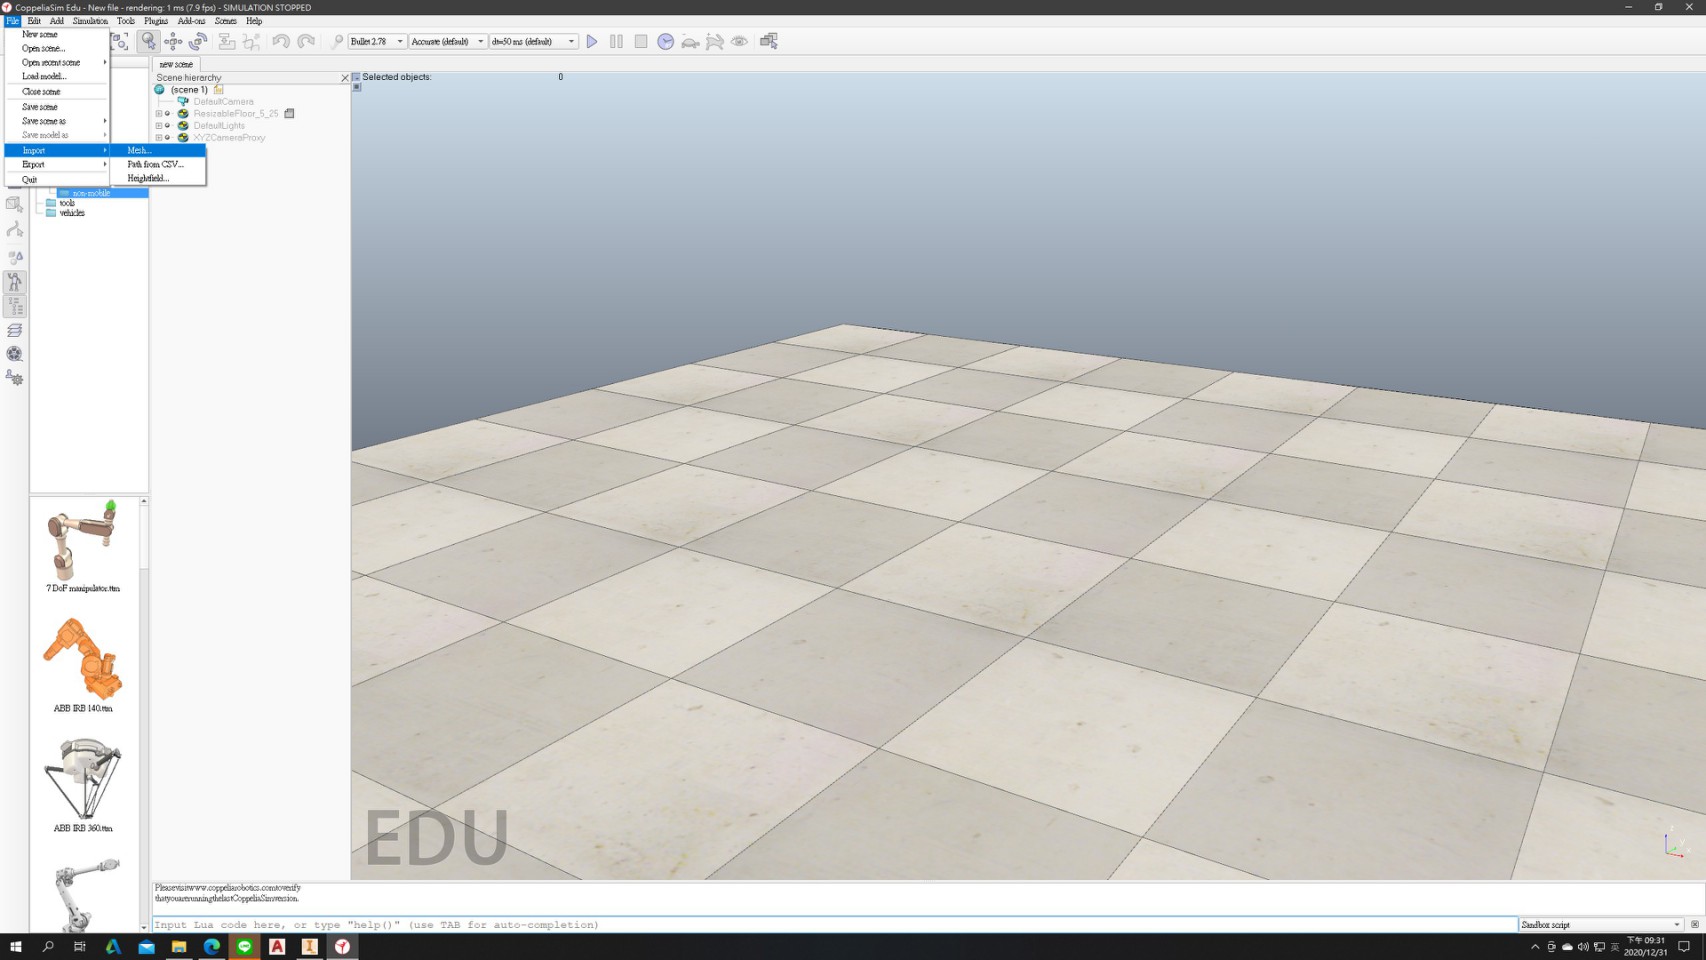1706x960 pixels.
Task: Click New scene in File menu
Action: coord(58,34)
